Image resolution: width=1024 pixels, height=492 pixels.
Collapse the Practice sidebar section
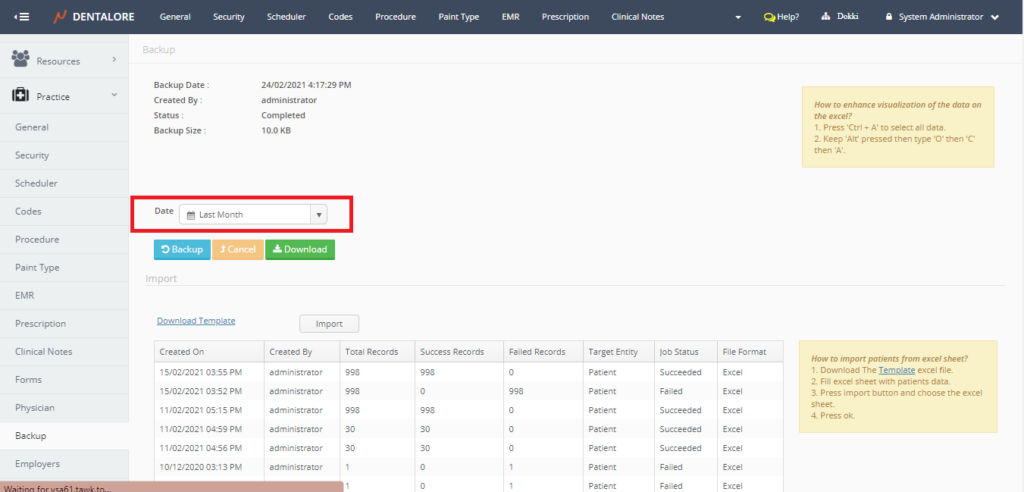(x=114, y=95)
